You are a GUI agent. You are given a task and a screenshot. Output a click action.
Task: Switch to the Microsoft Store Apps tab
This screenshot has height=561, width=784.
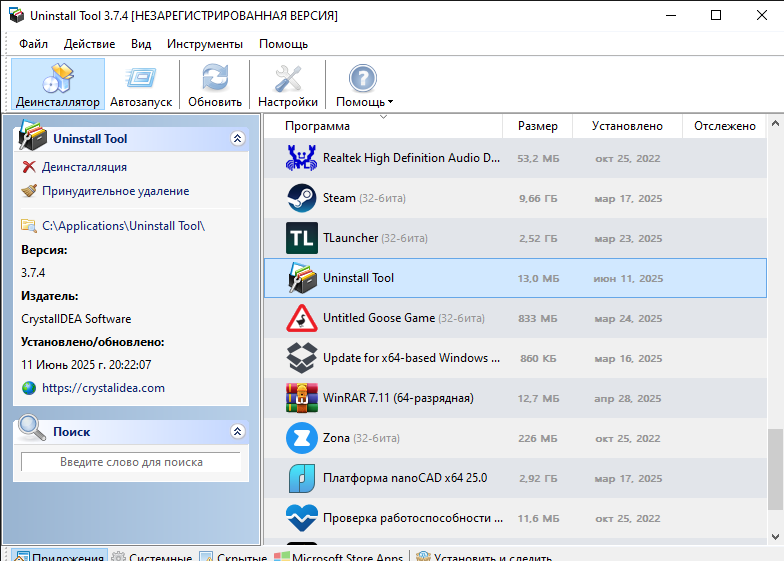(x=339, y=556)
